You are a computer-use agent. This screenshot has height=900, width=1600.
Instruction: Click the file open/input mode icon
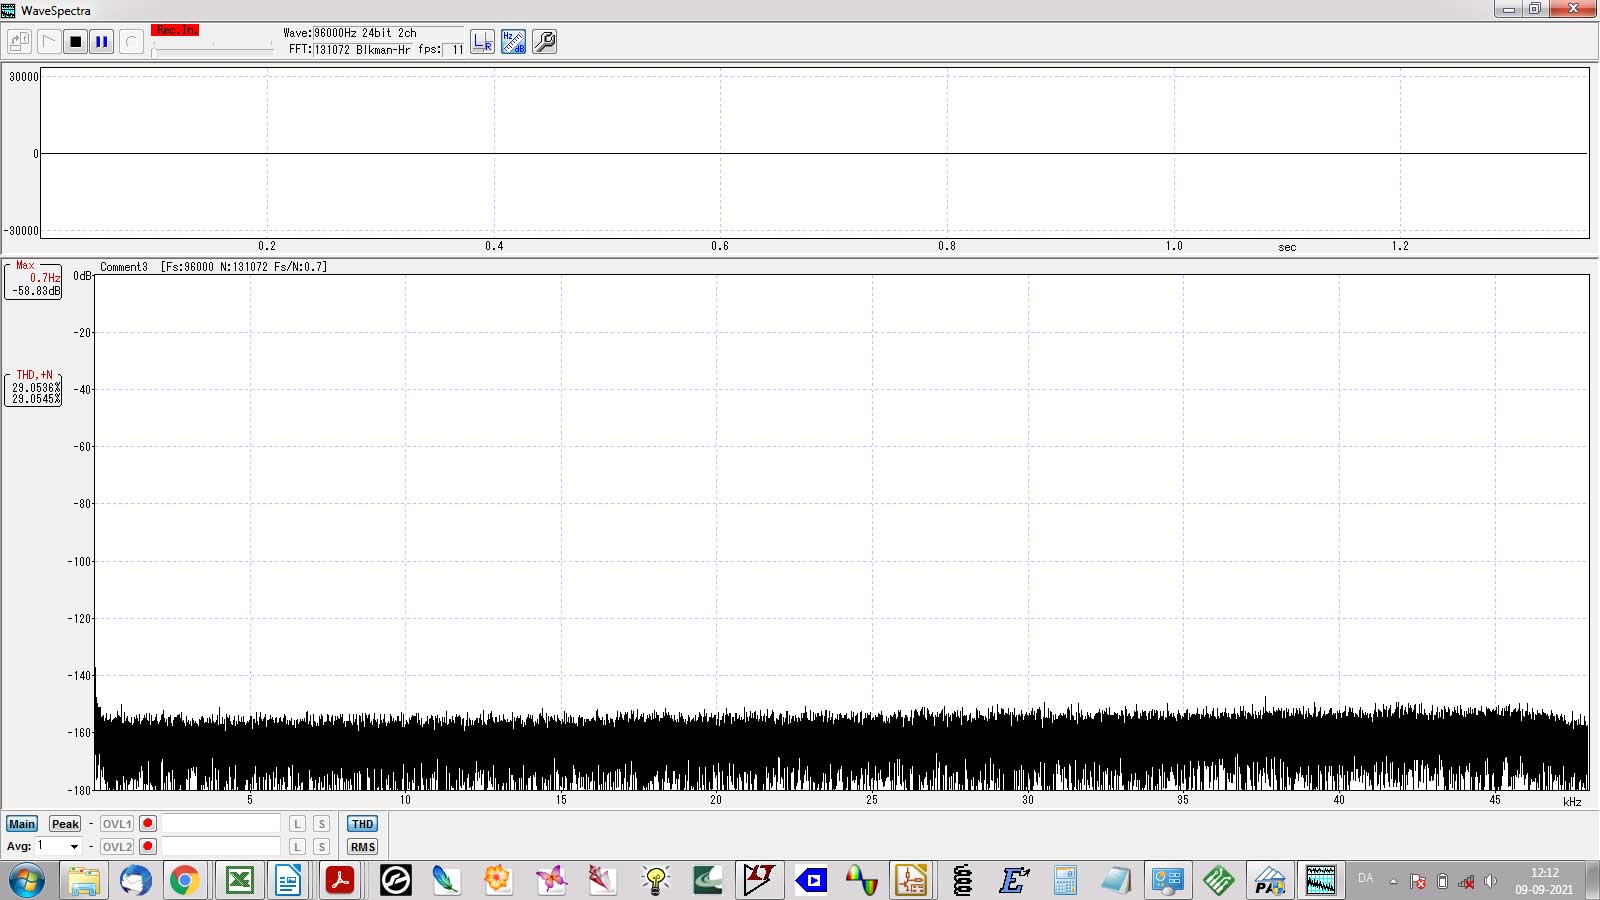(x=20, y=42)
